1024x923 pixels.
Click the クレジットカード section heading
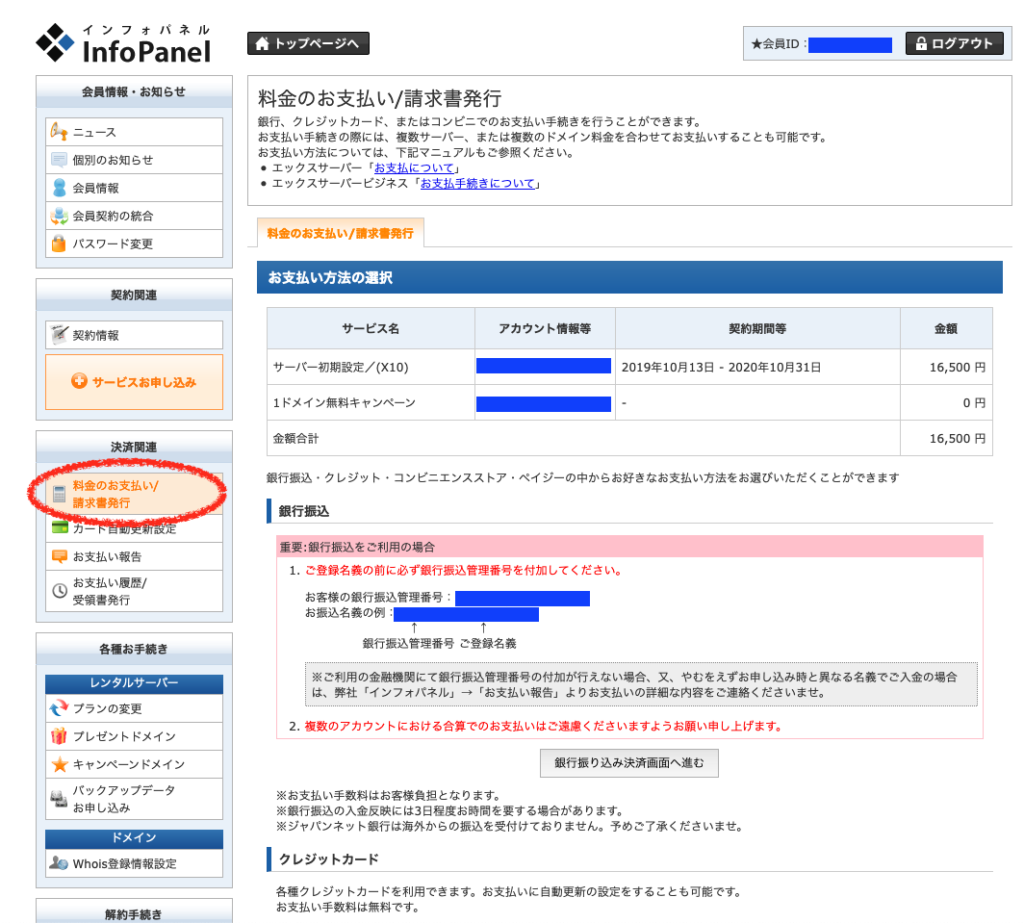[x=328, y=859]
